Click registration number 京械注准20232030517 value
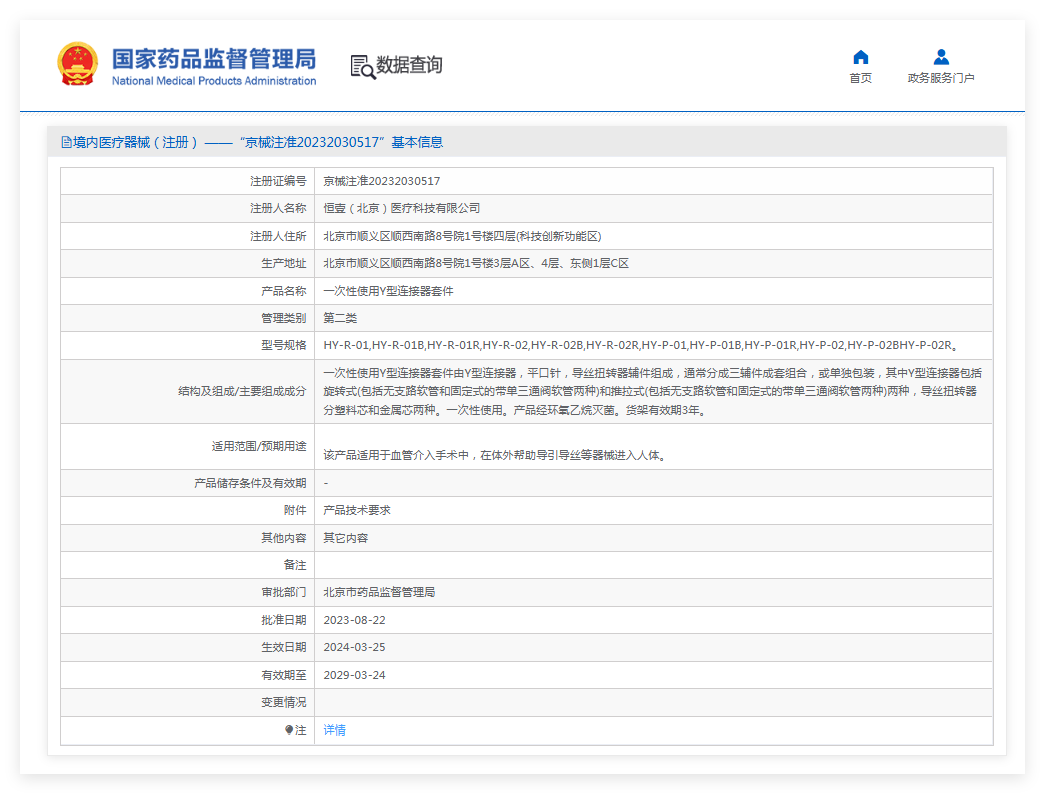Viewport: 1045px width, 794px height. point(382,181)
